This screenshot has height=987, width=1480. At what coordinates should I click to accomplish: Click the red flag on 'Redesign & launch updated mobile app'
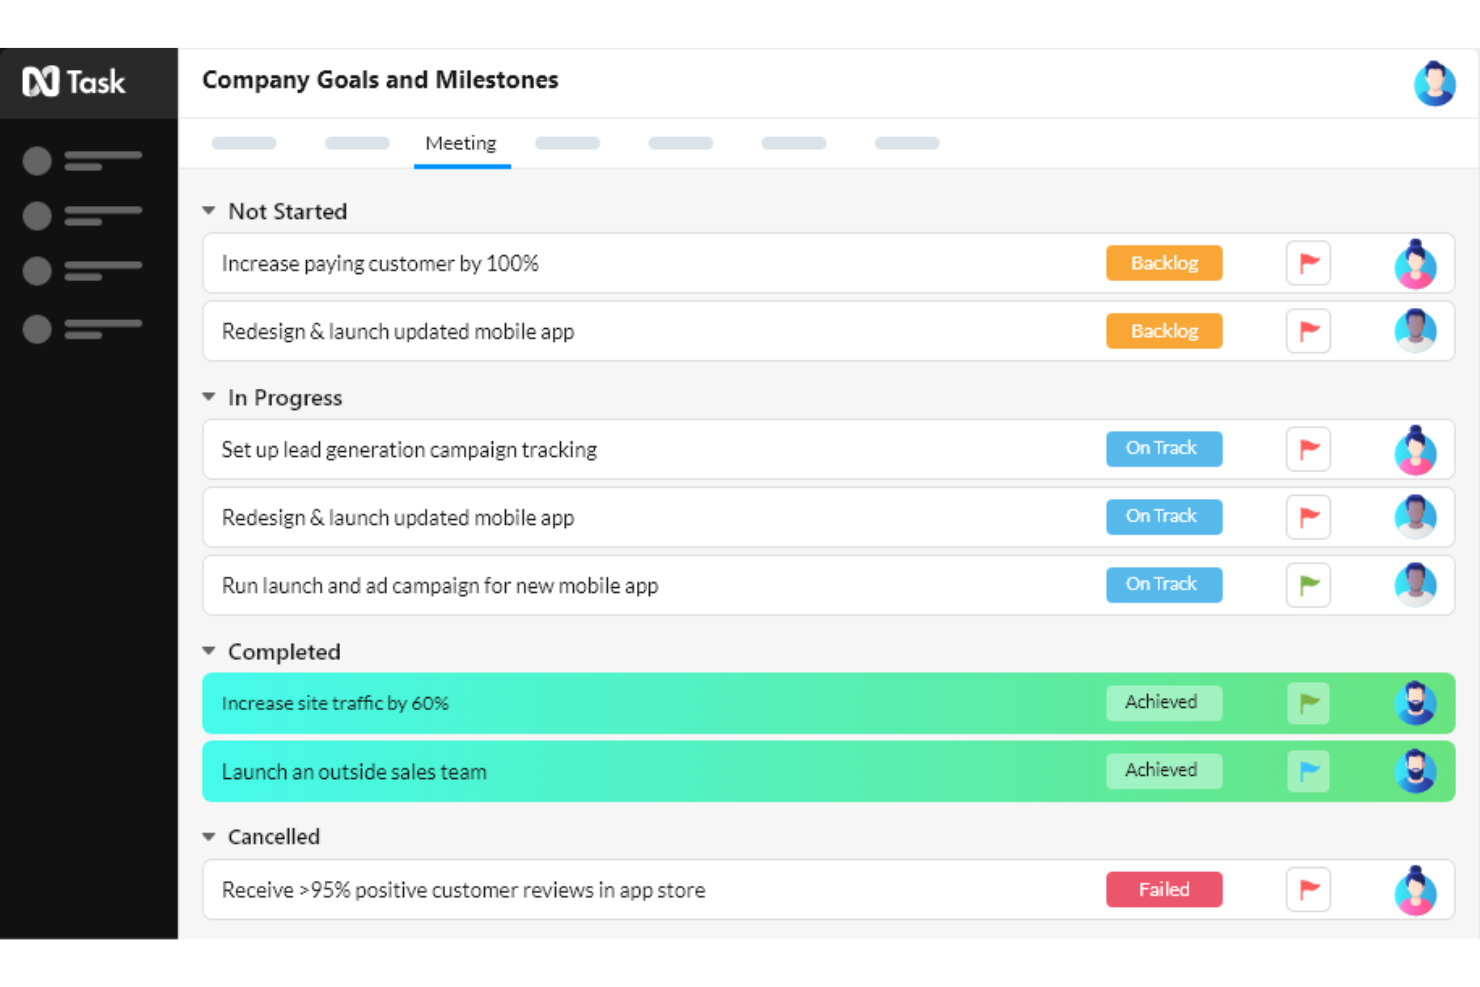pos(1308,331)
